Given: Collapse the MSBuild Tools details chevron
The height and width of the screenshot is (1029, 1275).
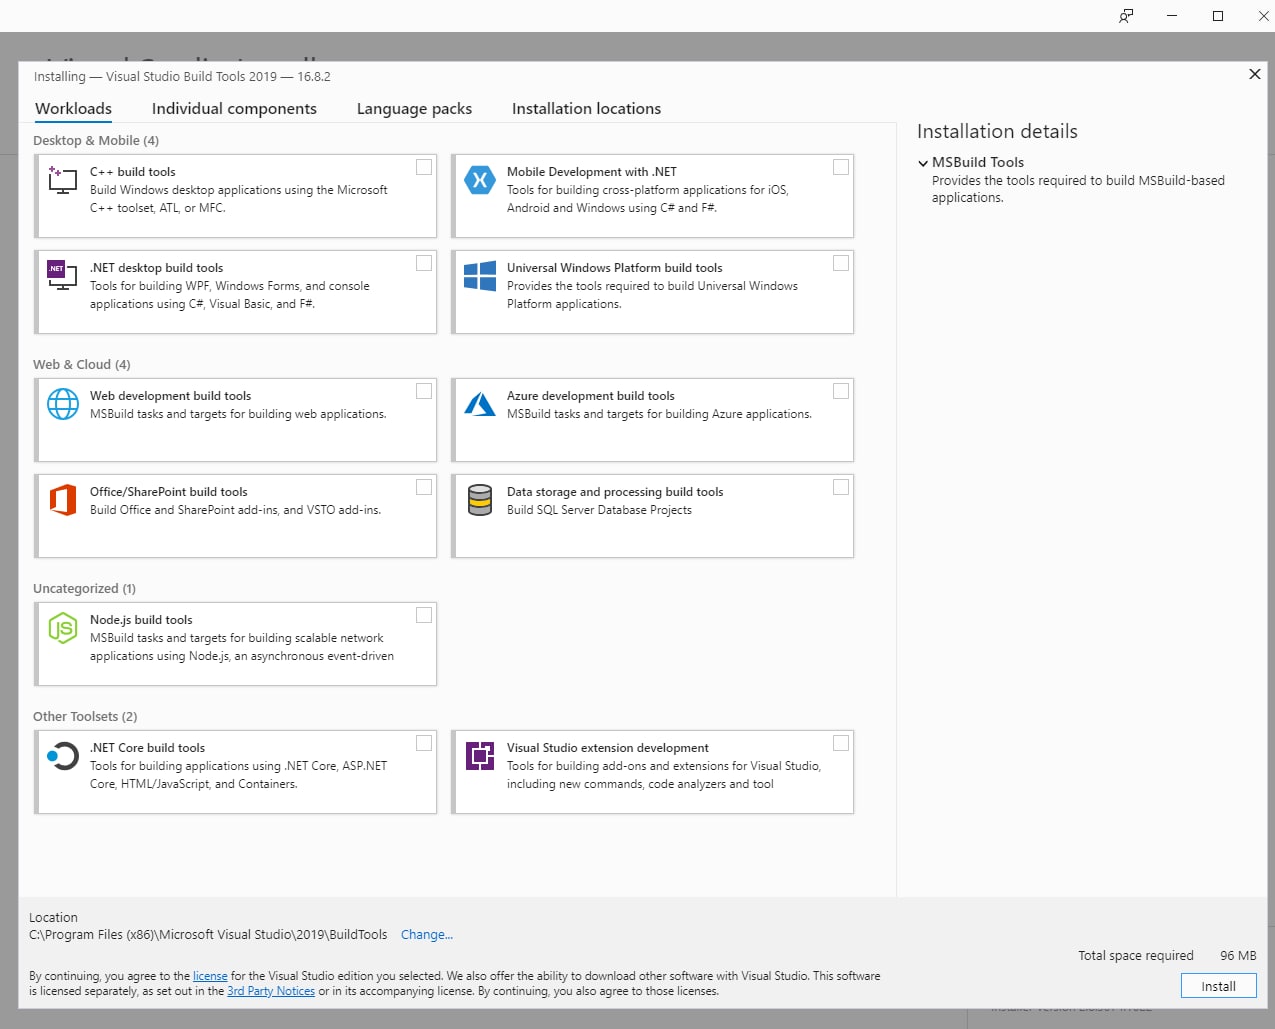Looking at the screenshot, I should click(x=923, y=163).
